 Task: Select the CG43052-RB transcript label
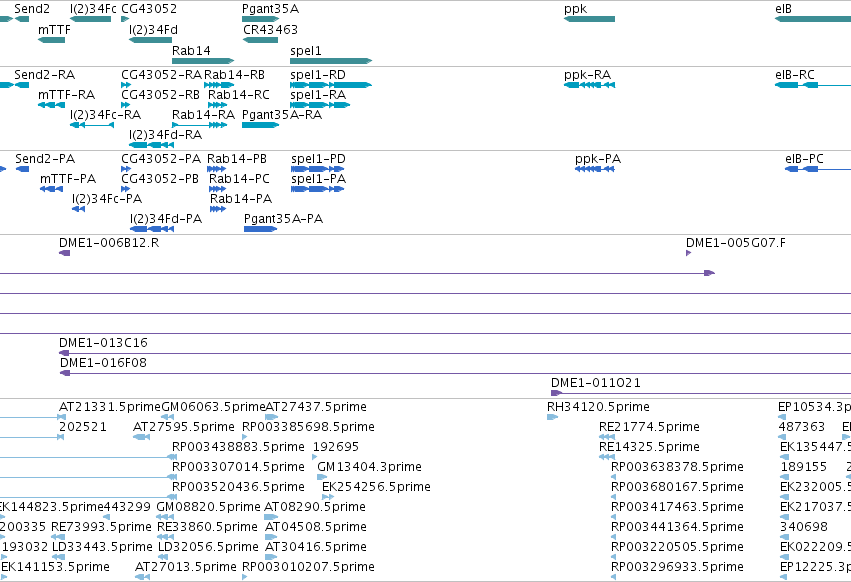coord(161,95)
